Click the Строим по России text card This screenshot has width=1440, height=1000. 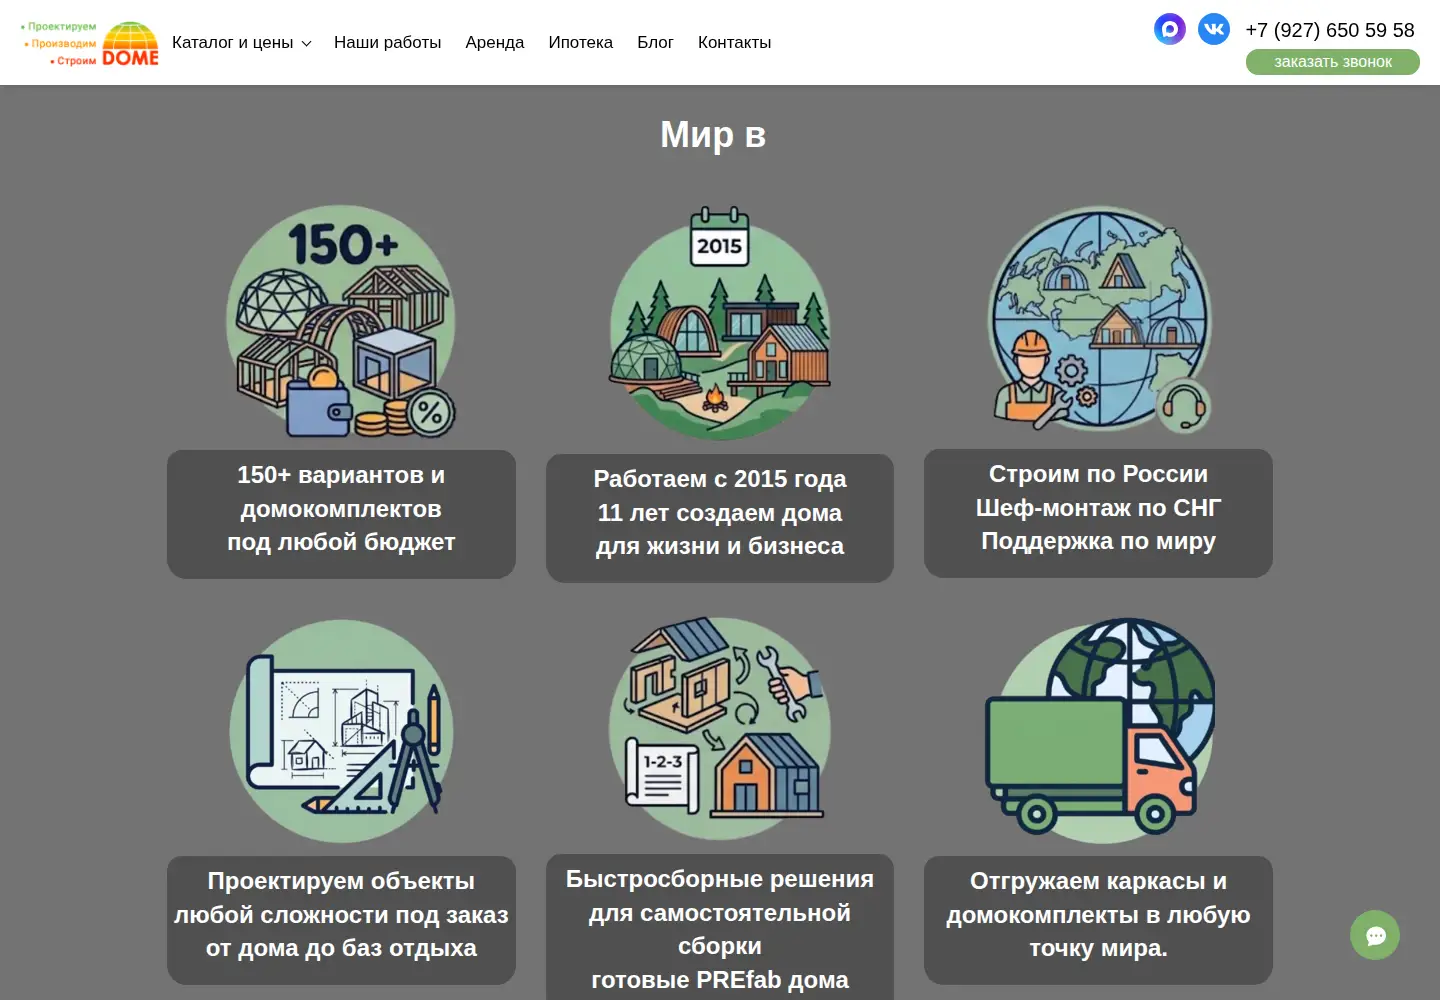(1098, 513)
